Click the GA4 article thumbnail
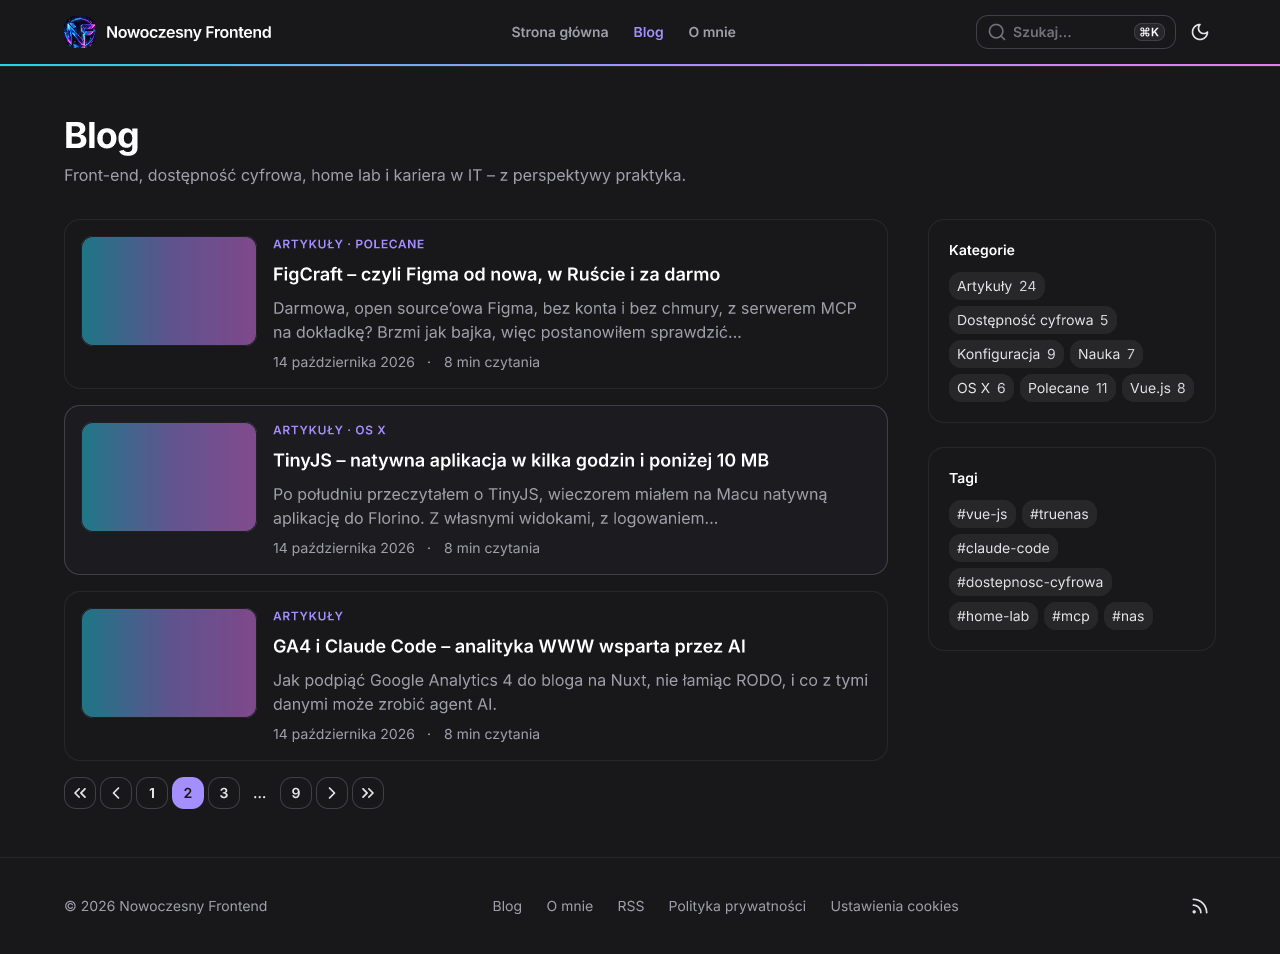This screenshot has height=954, width=1280. point(169,663)
